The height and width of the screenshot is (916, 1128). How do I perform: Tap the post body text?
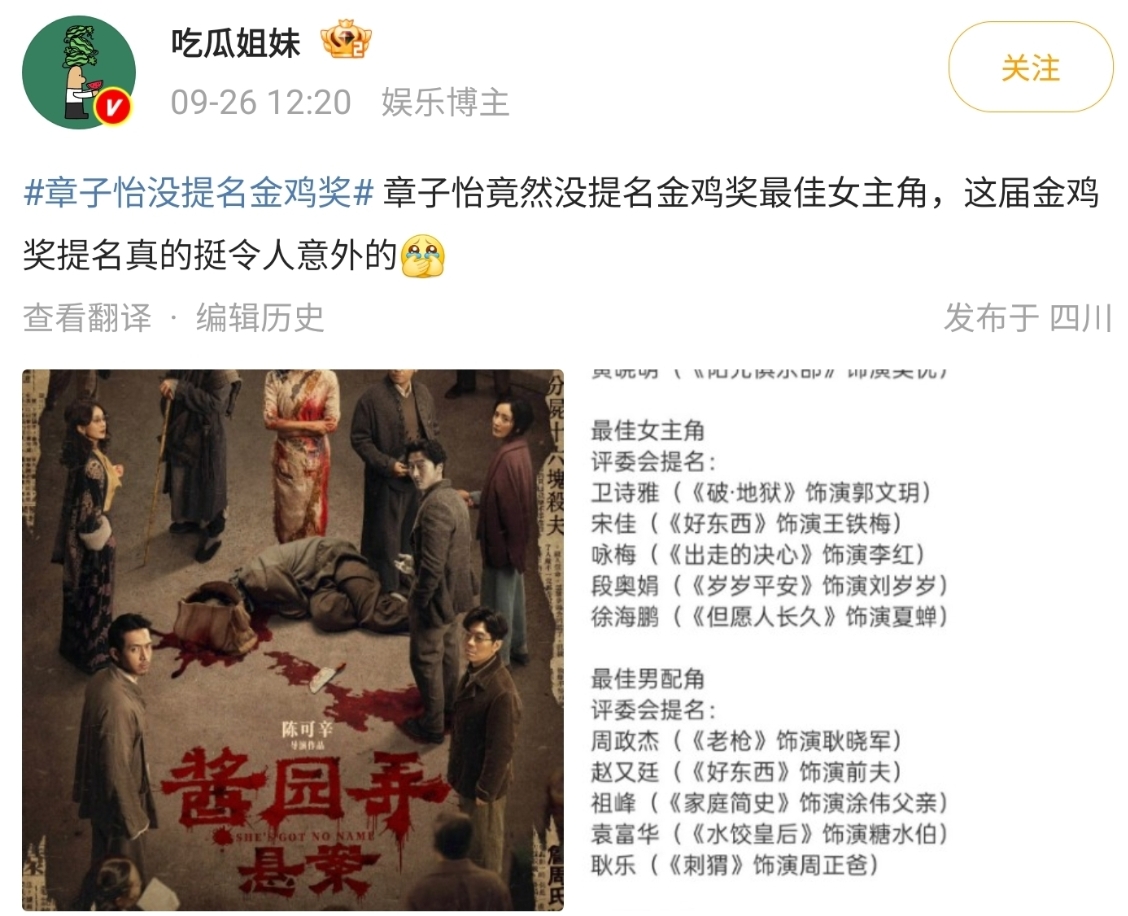561,224
